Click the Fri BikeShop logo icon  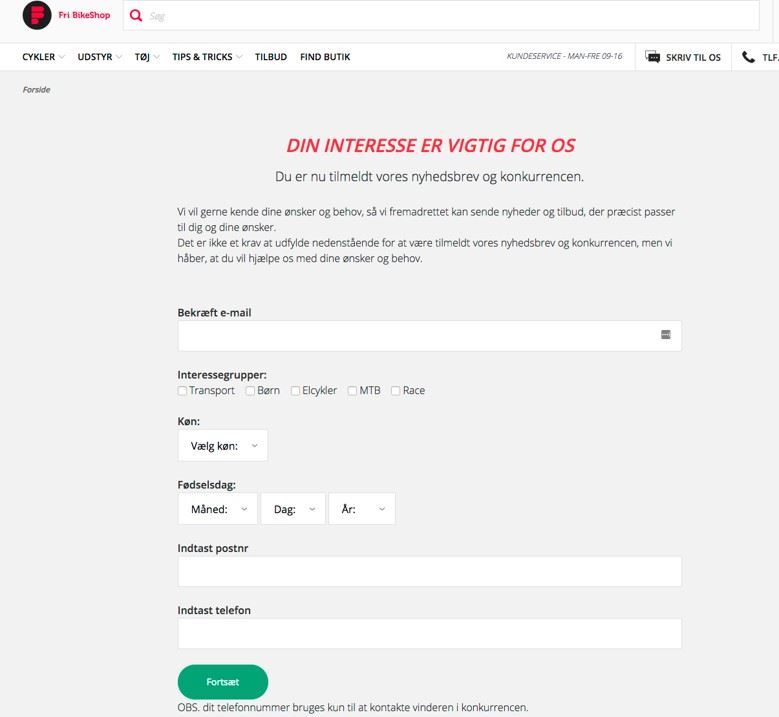(x=37, y=15)
